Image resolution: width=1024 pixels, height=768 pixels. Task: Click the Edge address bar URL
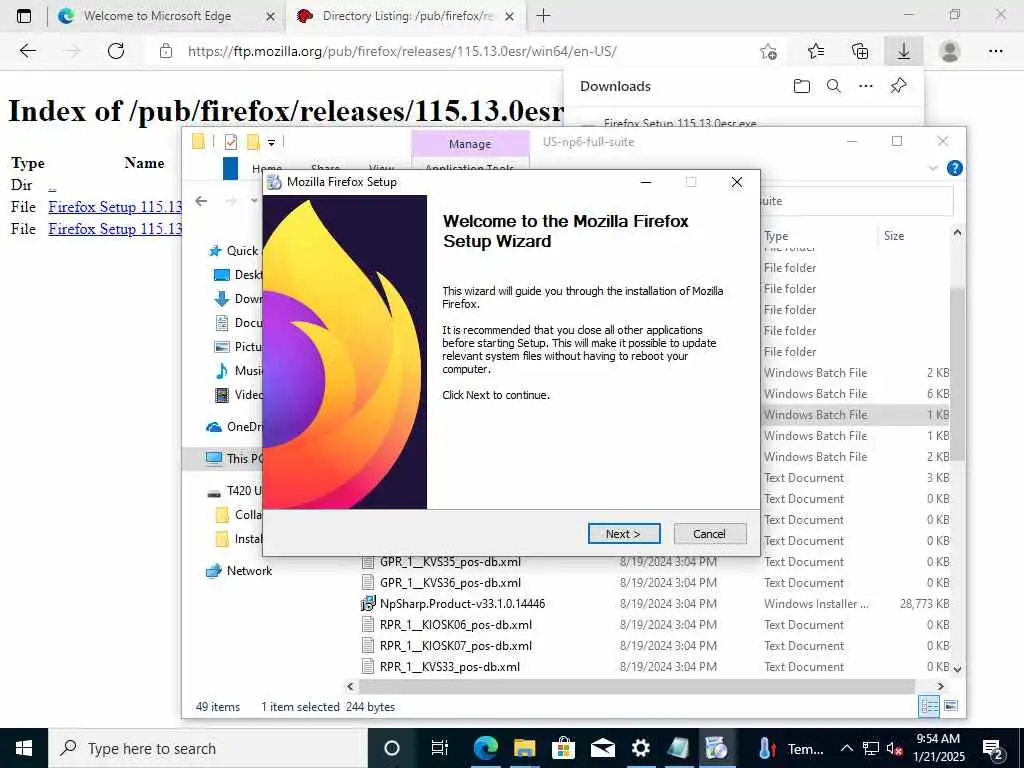click(402, 51)
